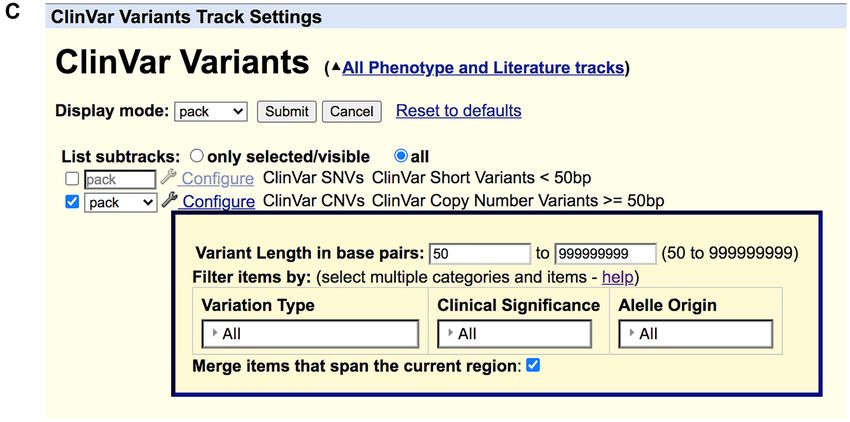Image resolution: width=850 pixels, height=422 pixels.
Task: Select 'only selected/visible' radio button
Action: point(197,156)
